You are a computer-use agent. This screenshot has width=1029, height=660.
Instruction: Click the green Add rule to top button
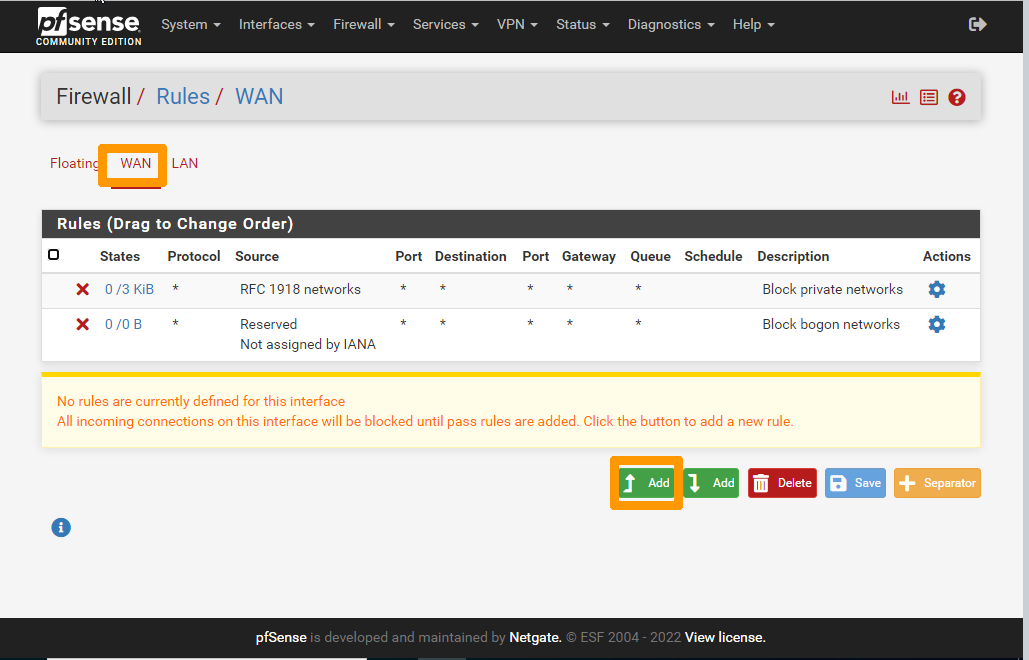[646, 482]
